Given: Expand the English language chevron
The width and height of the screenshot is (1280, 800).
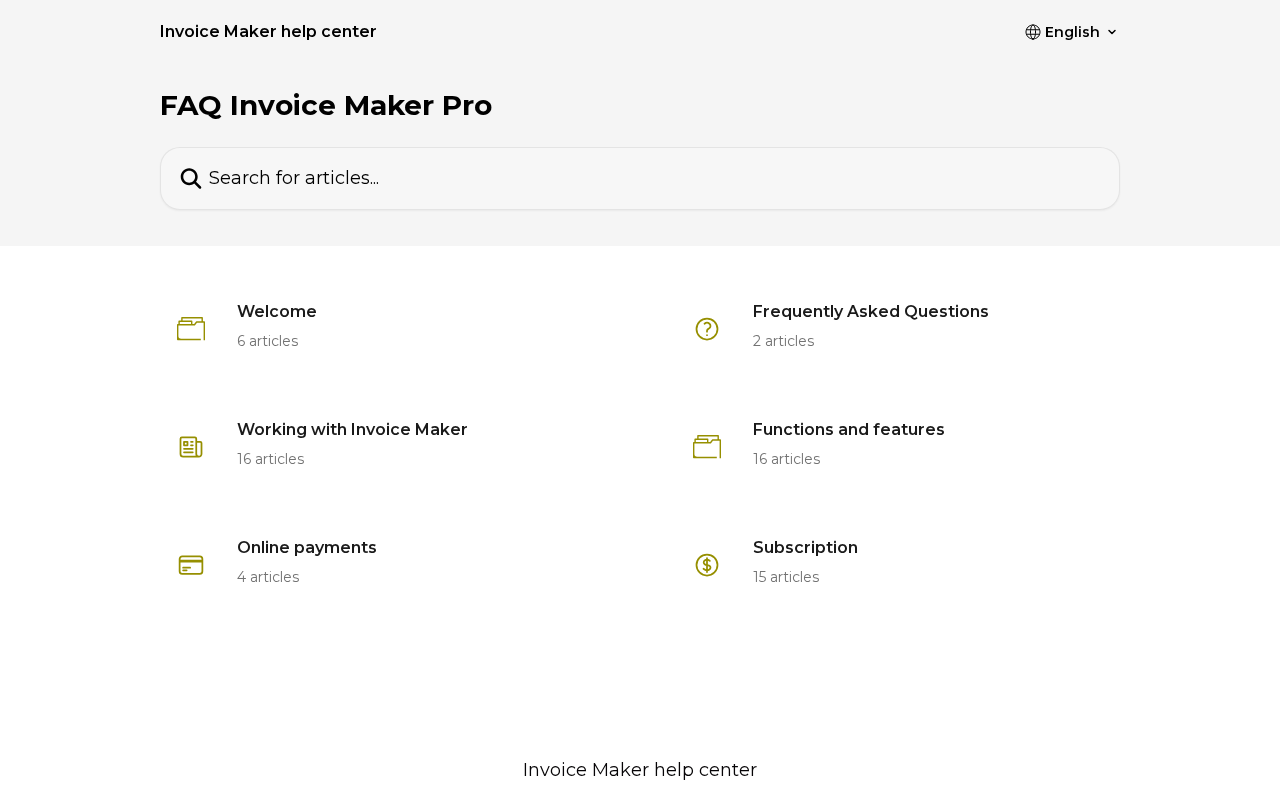Looking at the screenshot, I should click(x=1112, y=32).
